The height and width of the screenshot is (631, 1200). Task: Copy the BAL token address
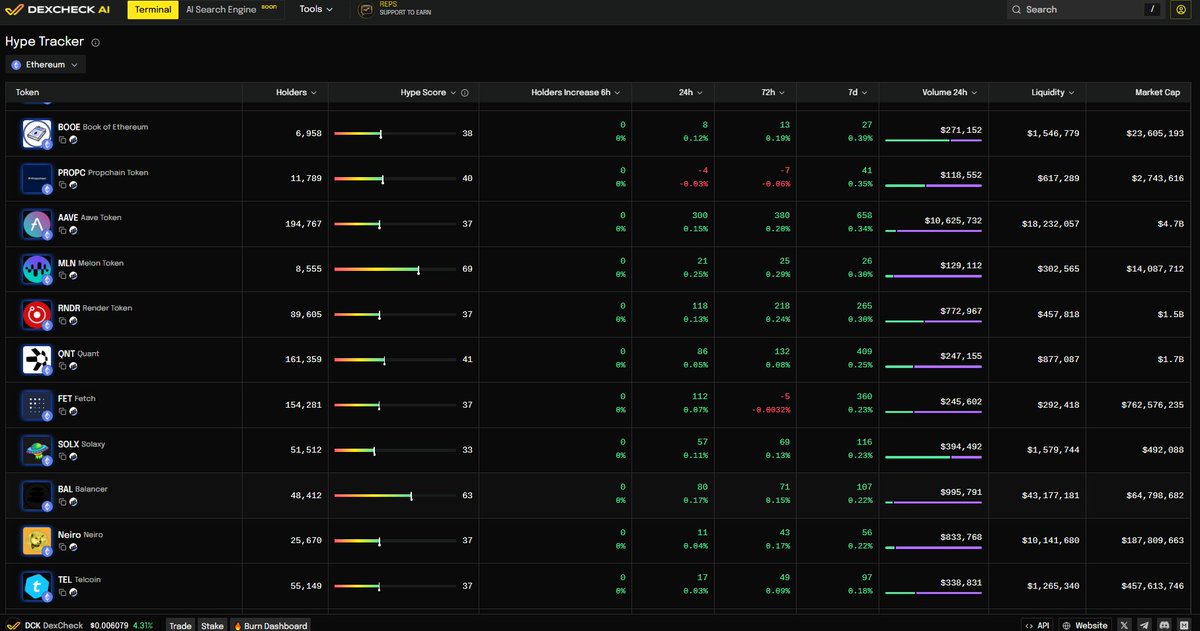click(x=62, y=502)
